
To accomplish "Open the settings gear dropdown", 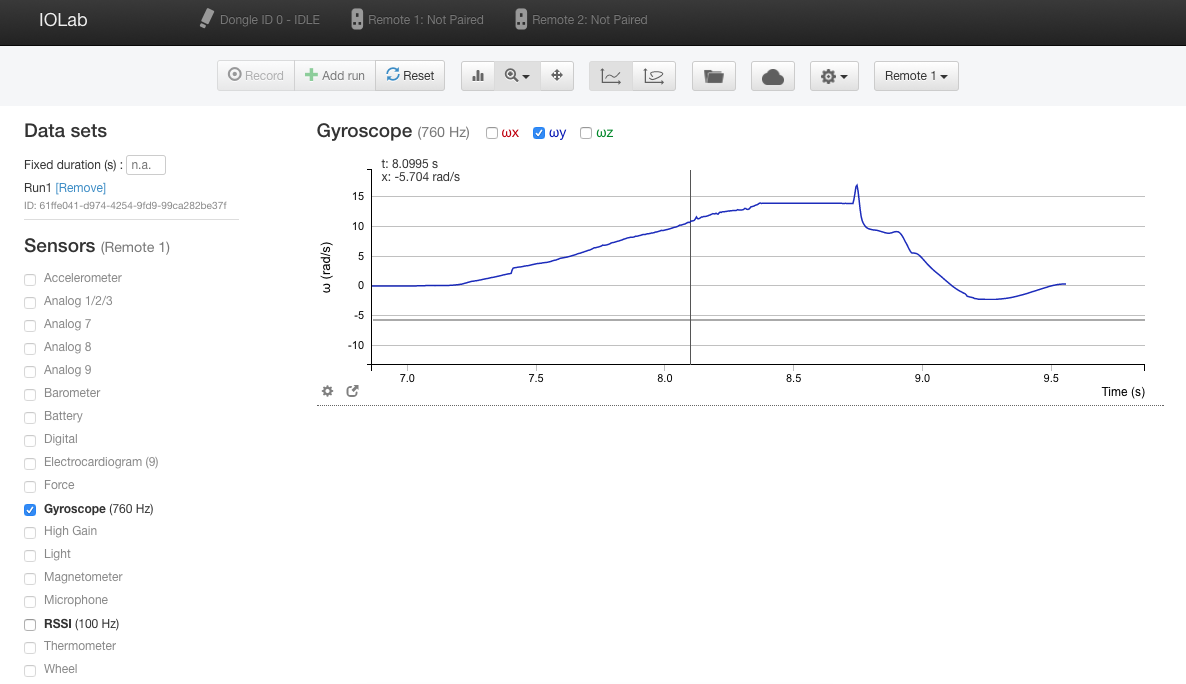I will (x=834, y=76).
